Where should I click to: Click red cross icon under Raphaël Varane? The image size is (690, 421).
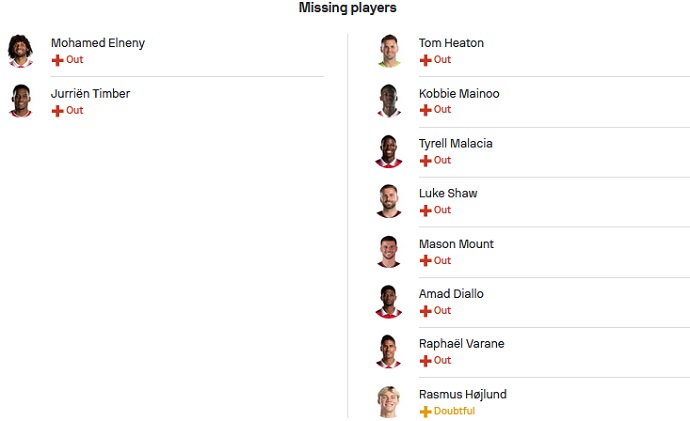[x=426, y=360]
